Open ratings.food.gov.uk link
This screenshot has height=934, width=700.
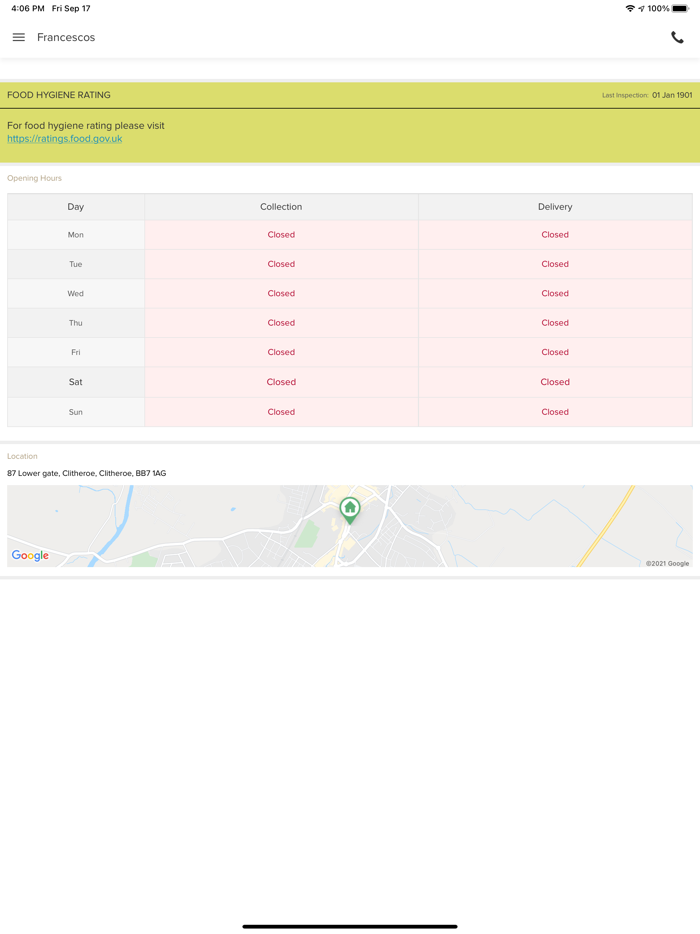pyautogui.click(x=64, y=139)
